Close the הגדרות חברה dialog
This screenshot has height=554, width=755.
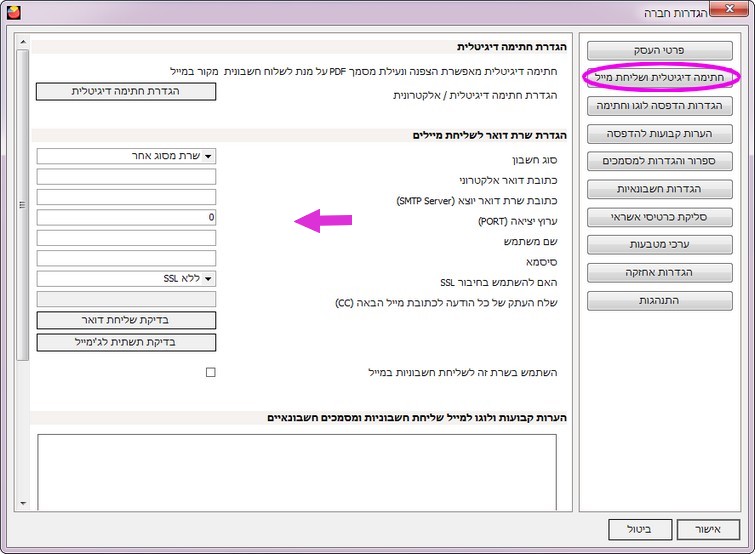pos(729,9)
